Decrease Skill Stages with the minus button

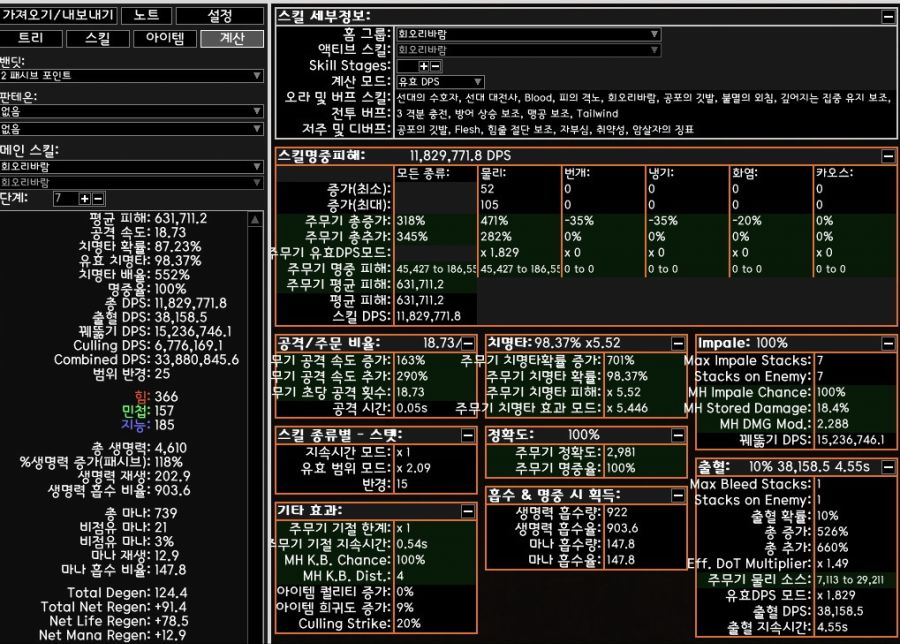point(436,66)
